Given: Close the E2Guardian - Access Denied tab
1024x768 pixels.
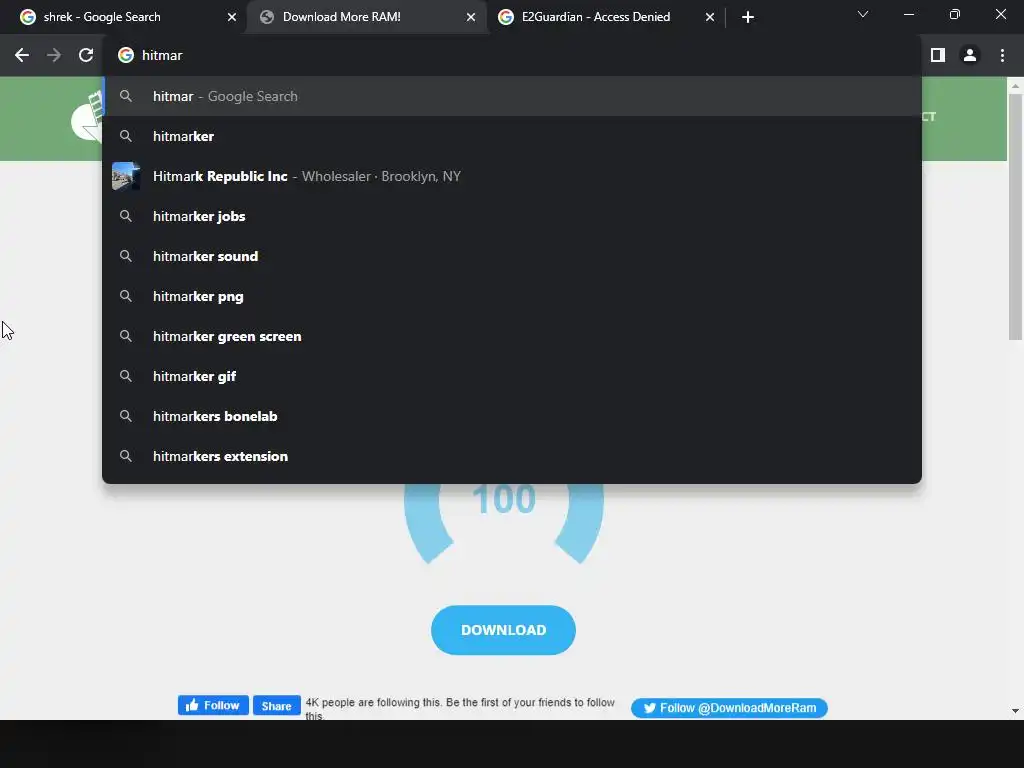Looking at the screenshot, I should pyautogui.click(x=710, y=17).
